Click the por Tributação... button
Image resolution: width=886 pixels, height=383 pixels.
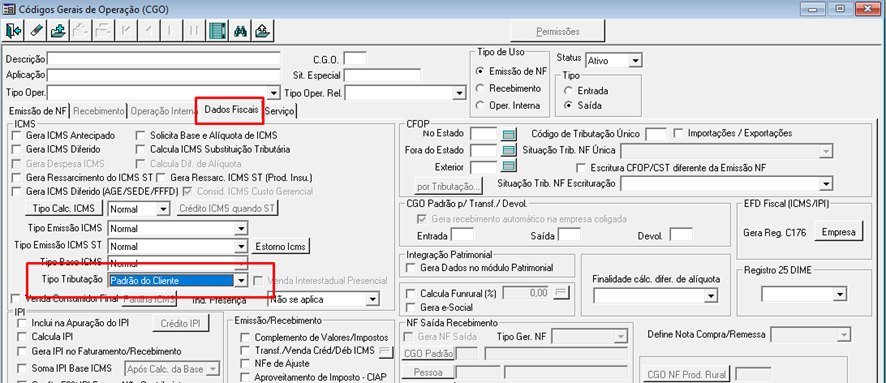click(449, 185)
